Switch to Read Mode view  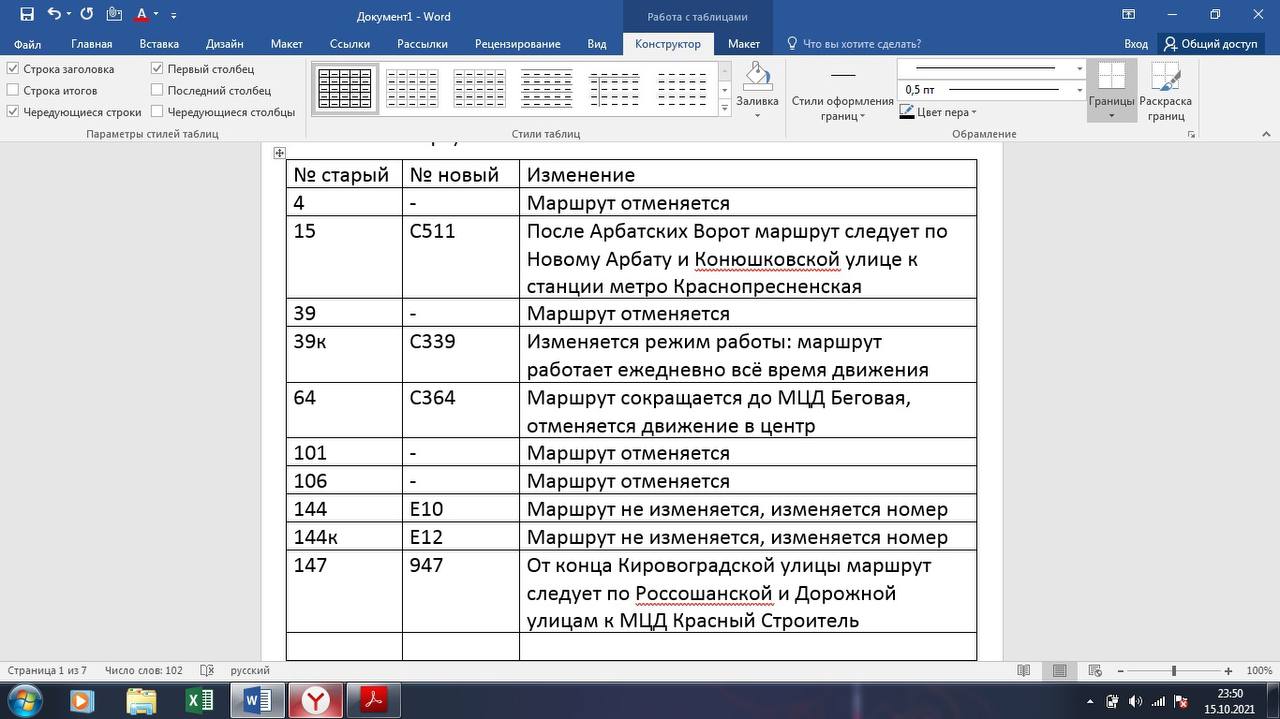tap(1023, 671)
